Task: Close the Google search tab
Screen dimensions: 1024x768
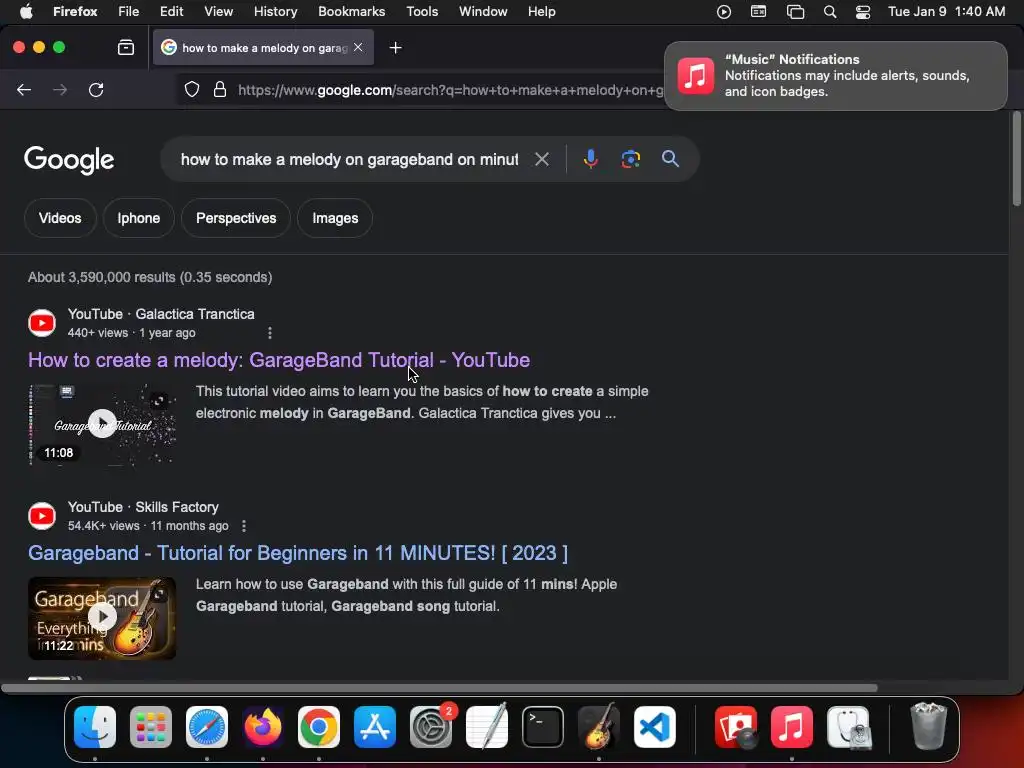Action: pos(358,47)
